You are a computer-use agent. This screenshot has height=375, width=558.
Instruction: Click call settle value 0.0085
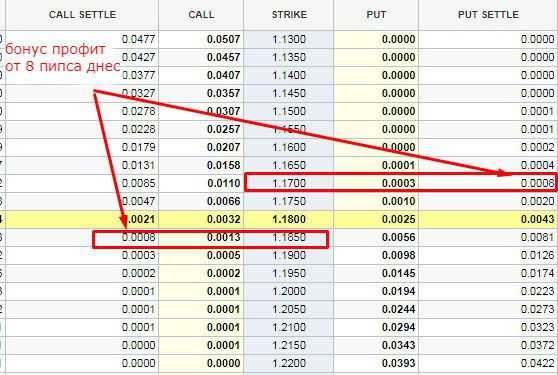(x=138, y=183)
